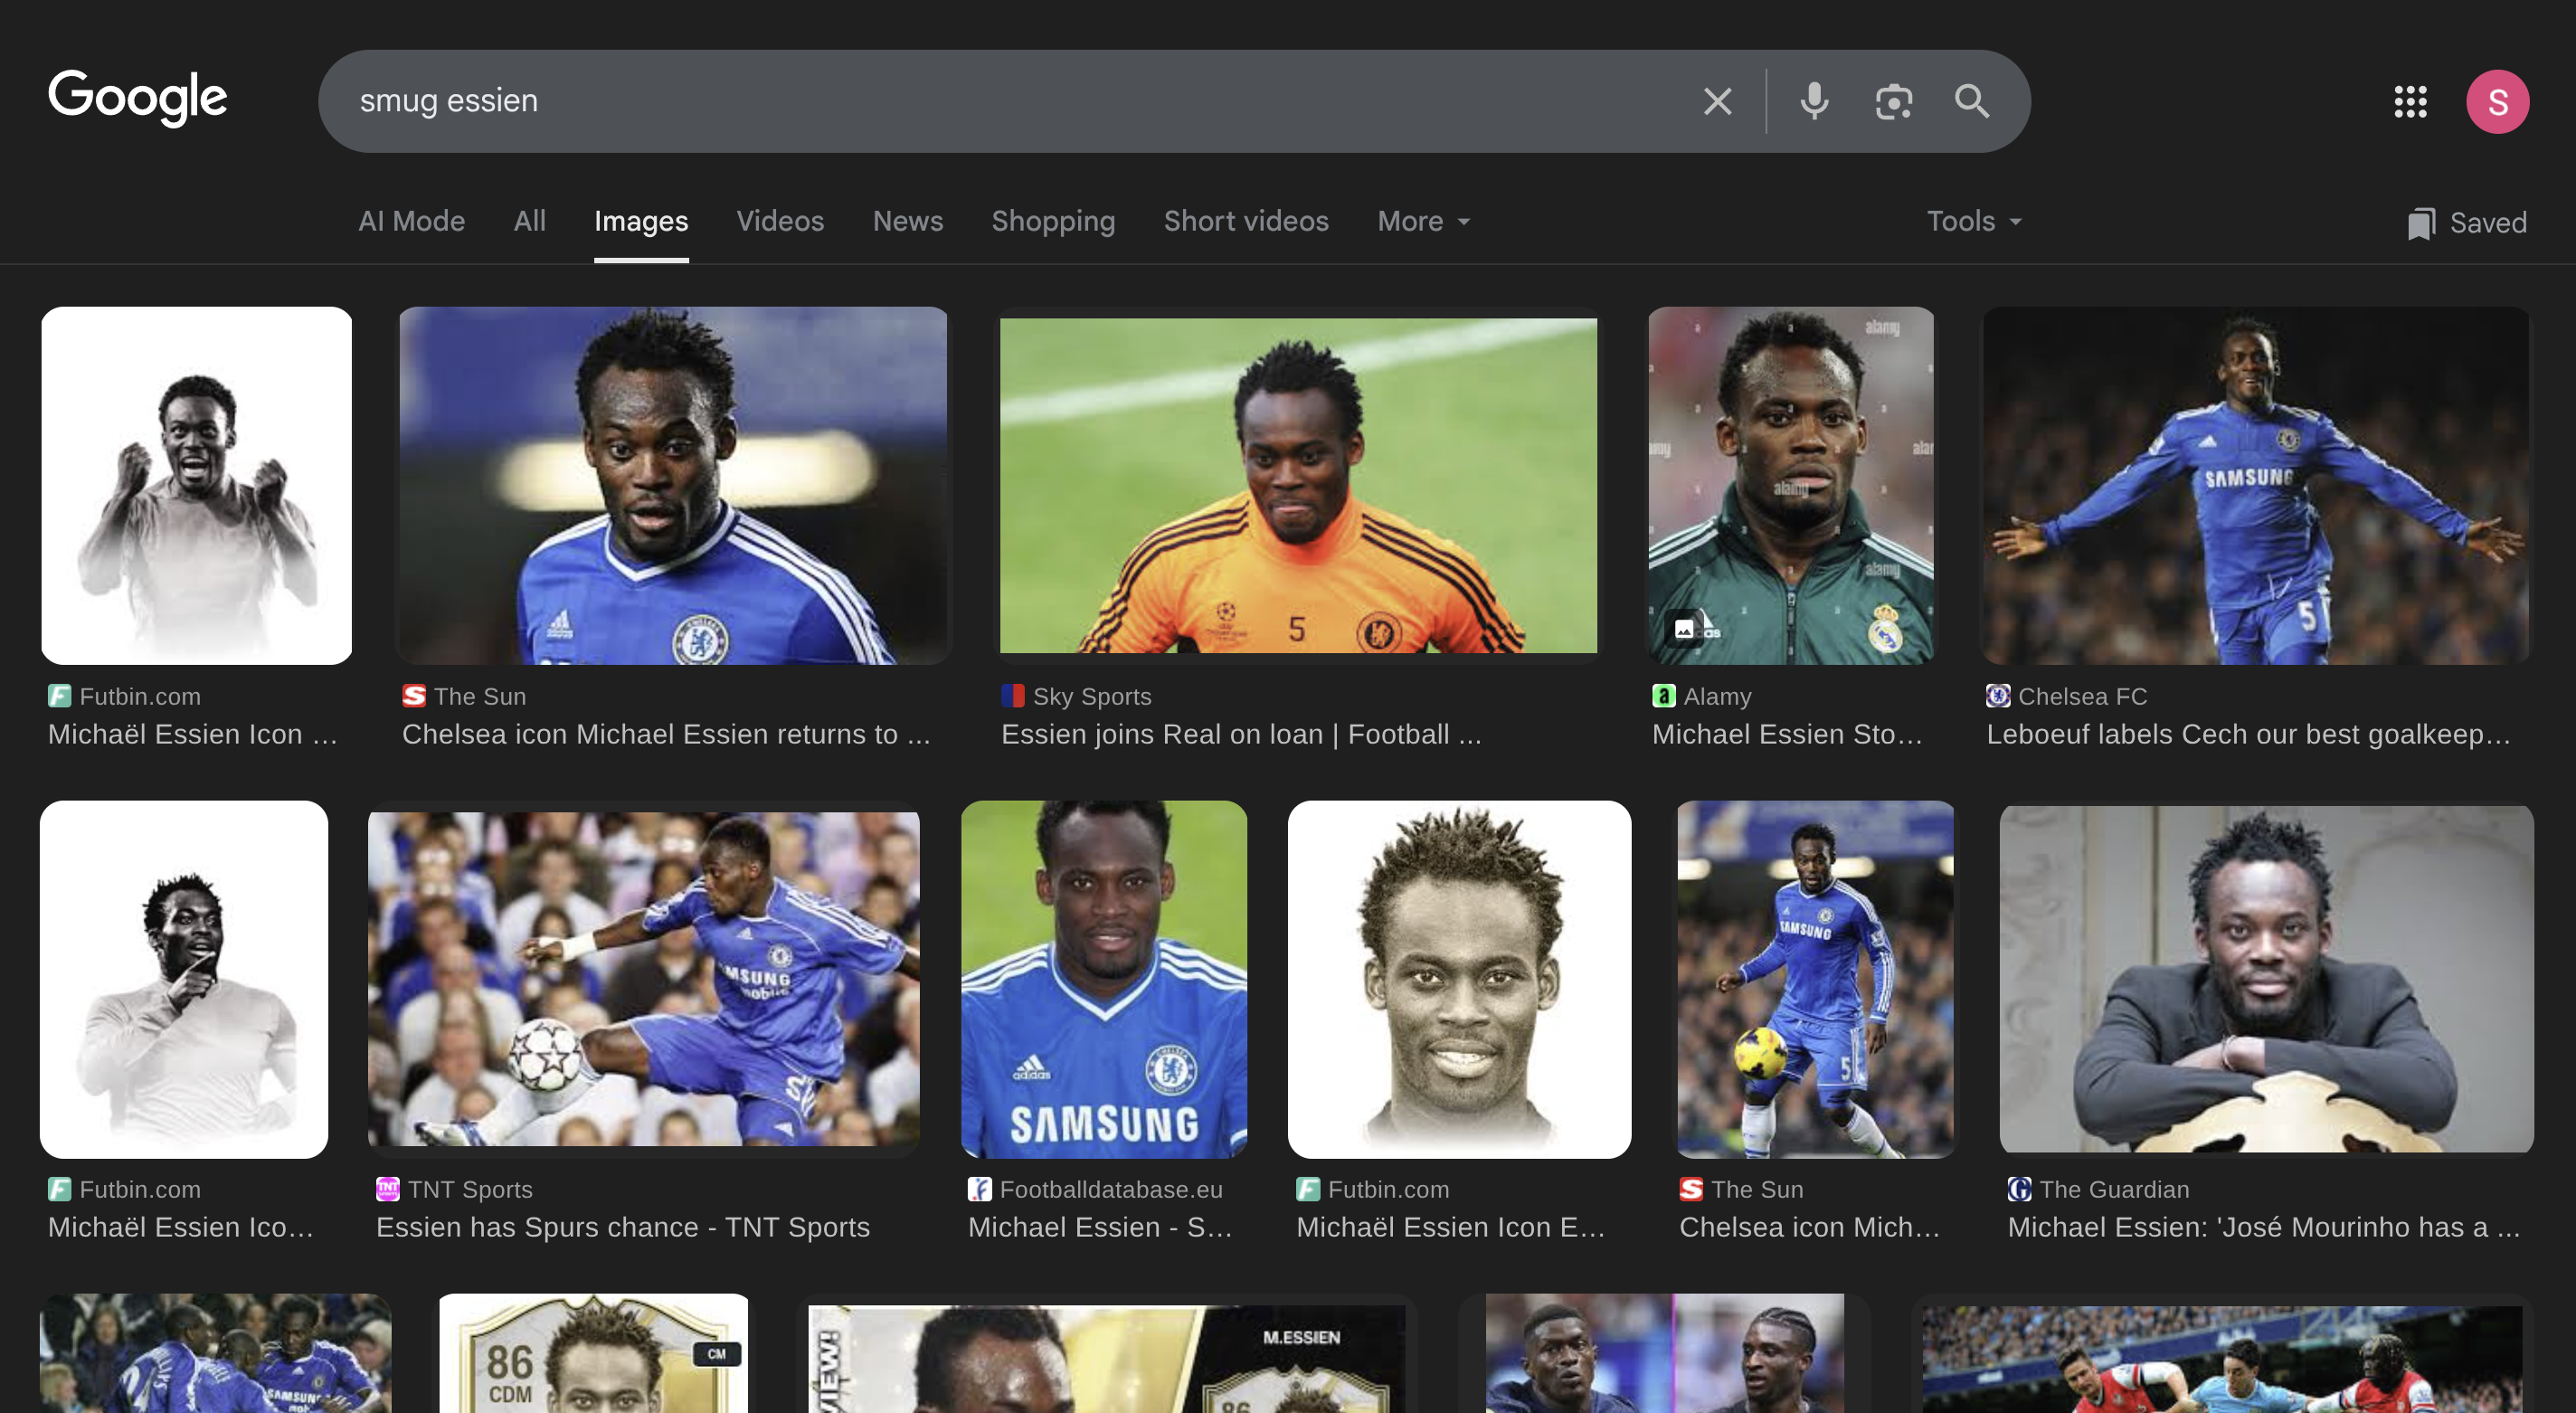Screen dimensions: 2576x1413
Task: Open the News tab
Action: click(907, 221)
